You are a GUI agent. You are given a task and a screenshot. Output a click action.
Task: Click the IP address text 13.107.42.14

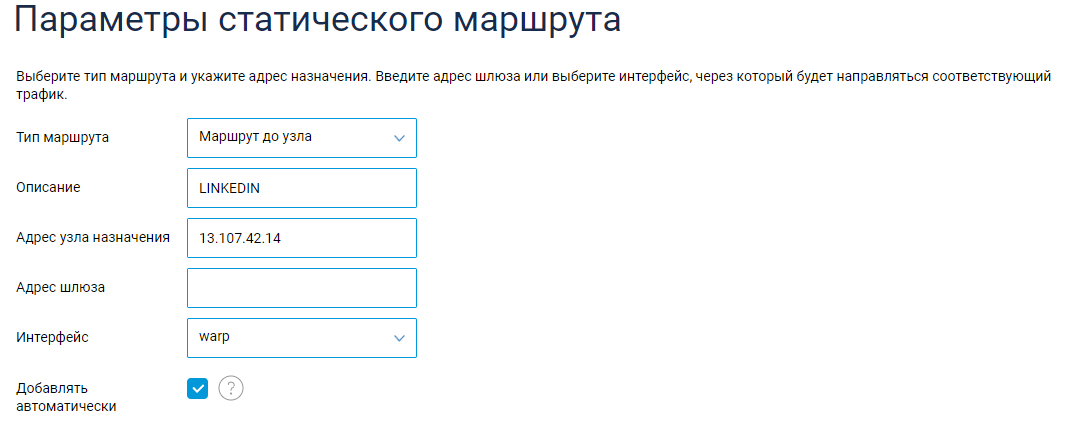click(x=241, y=238)
